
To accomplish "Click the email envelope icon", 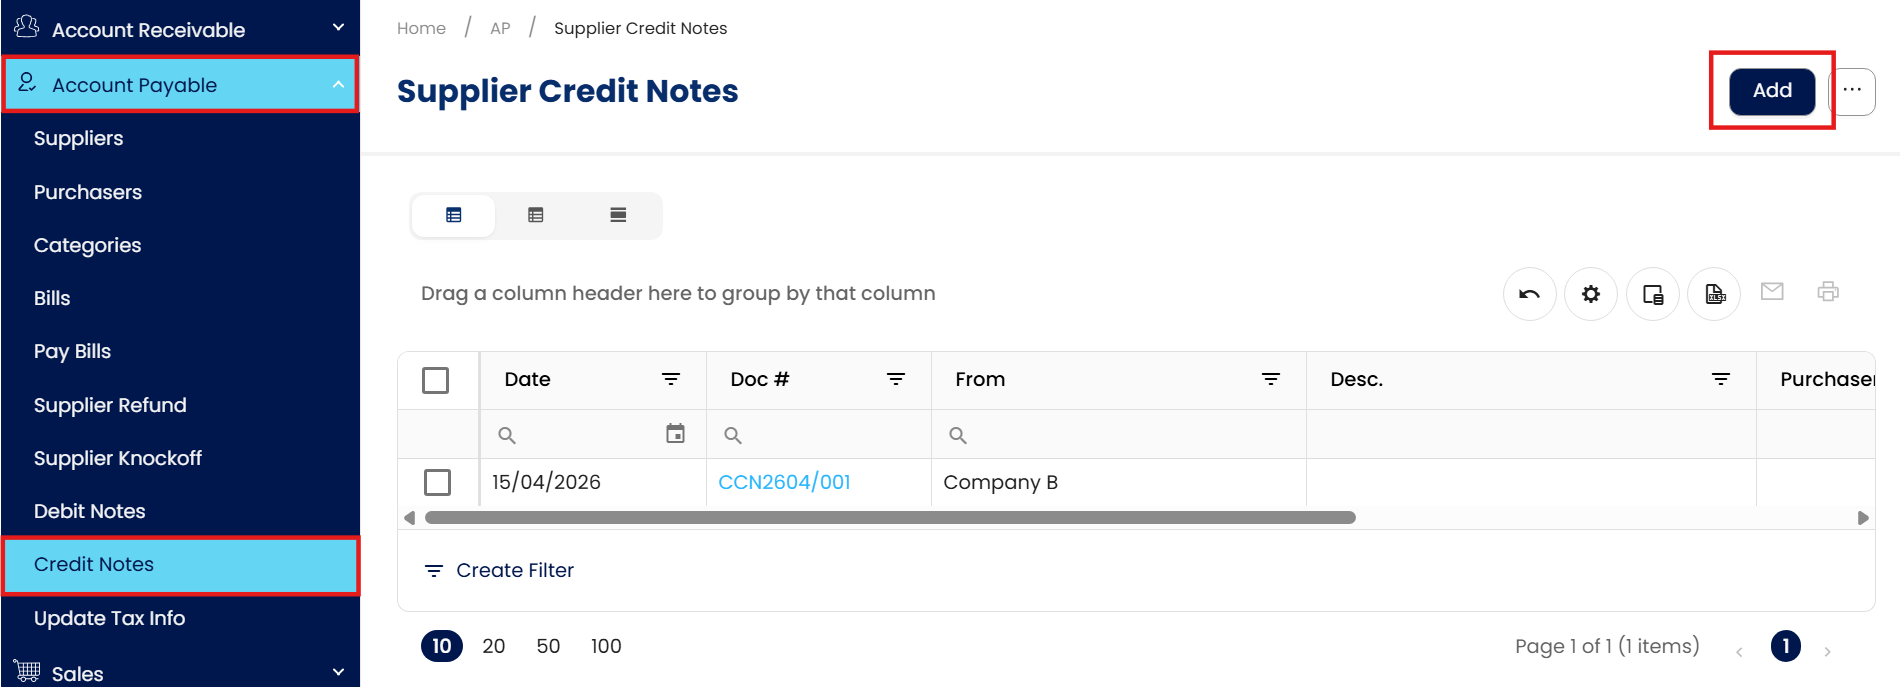I will (x=1772, y=291).
